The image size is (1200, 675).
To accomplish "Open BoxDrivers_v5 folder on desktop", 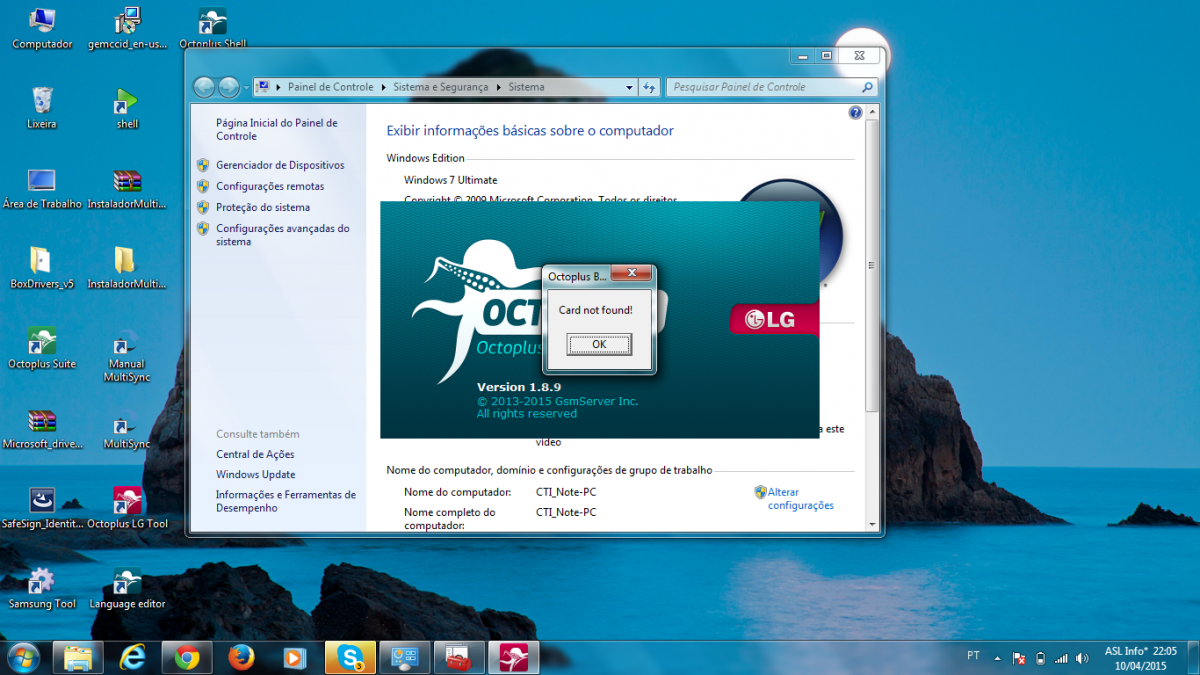I will (x=42, y=268).
